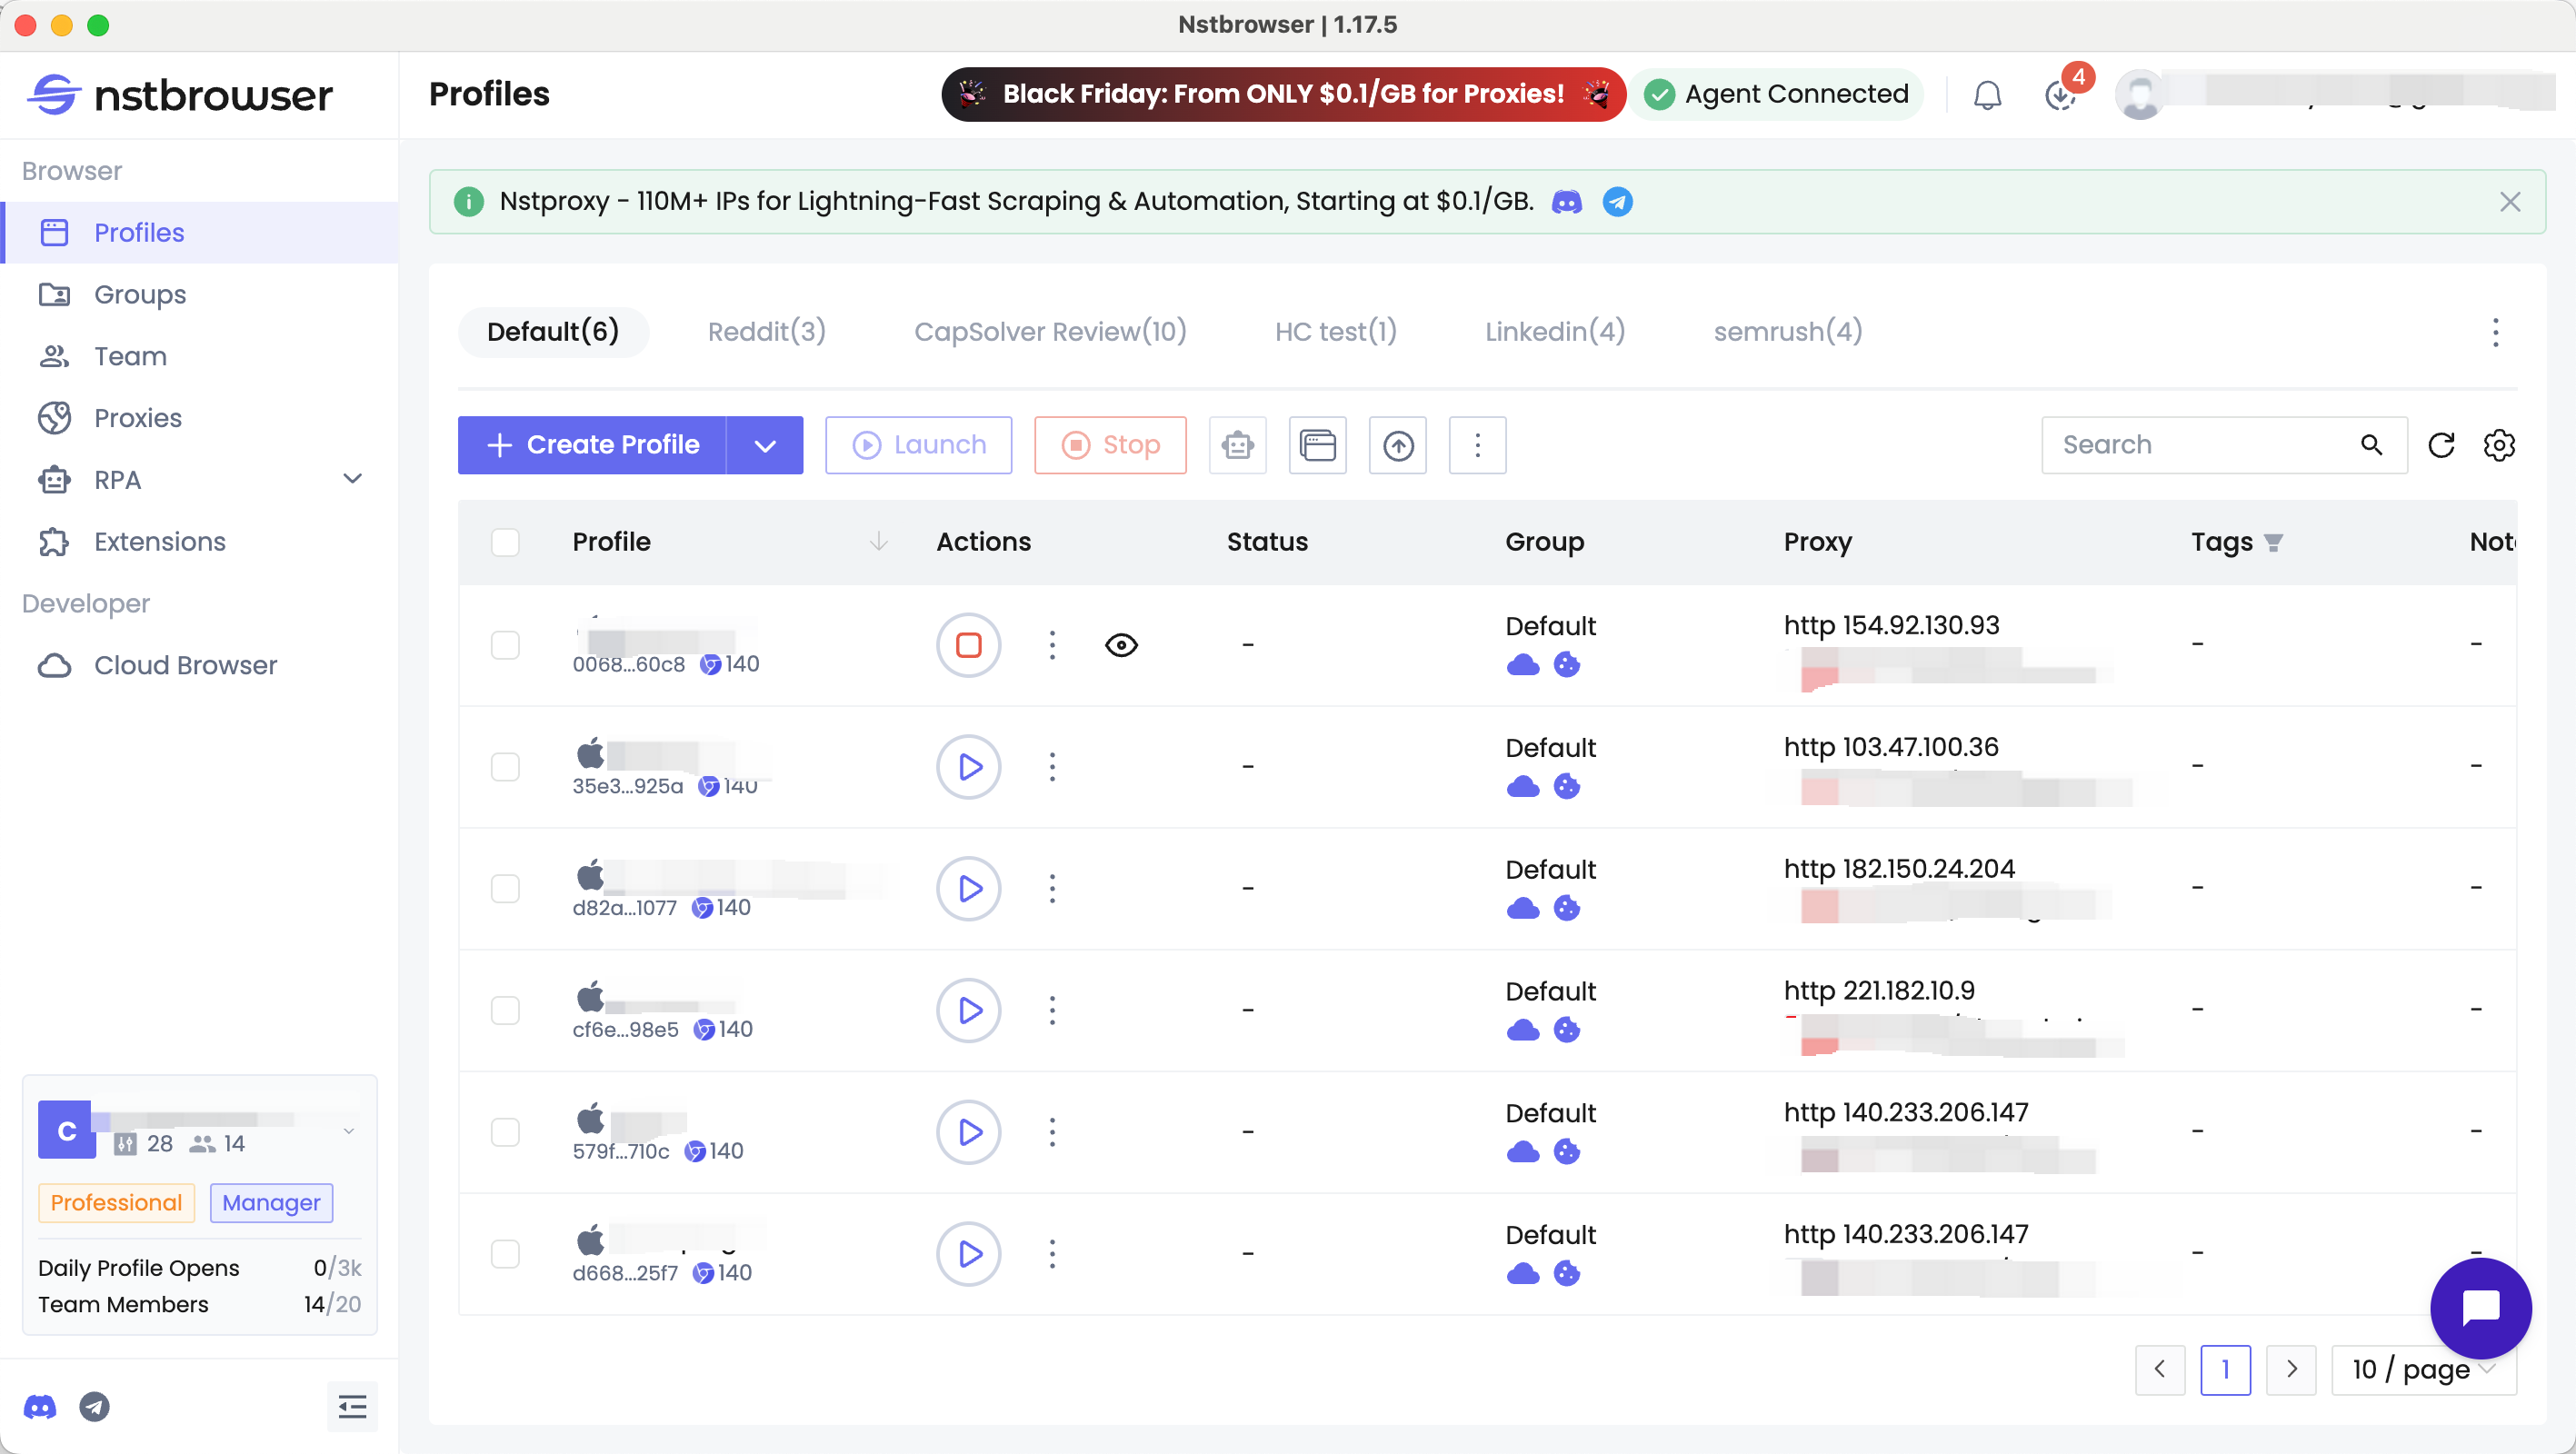Viewport: 2576px width, 1454px height.
Task: Click the upload profiles toolbar icon
Action: (1397, 445)
